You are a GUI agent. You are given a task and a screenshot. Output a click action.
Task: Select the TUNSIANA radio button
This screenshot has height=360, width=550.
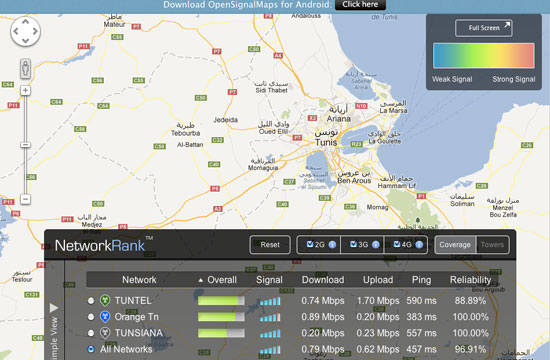point(91,333)
